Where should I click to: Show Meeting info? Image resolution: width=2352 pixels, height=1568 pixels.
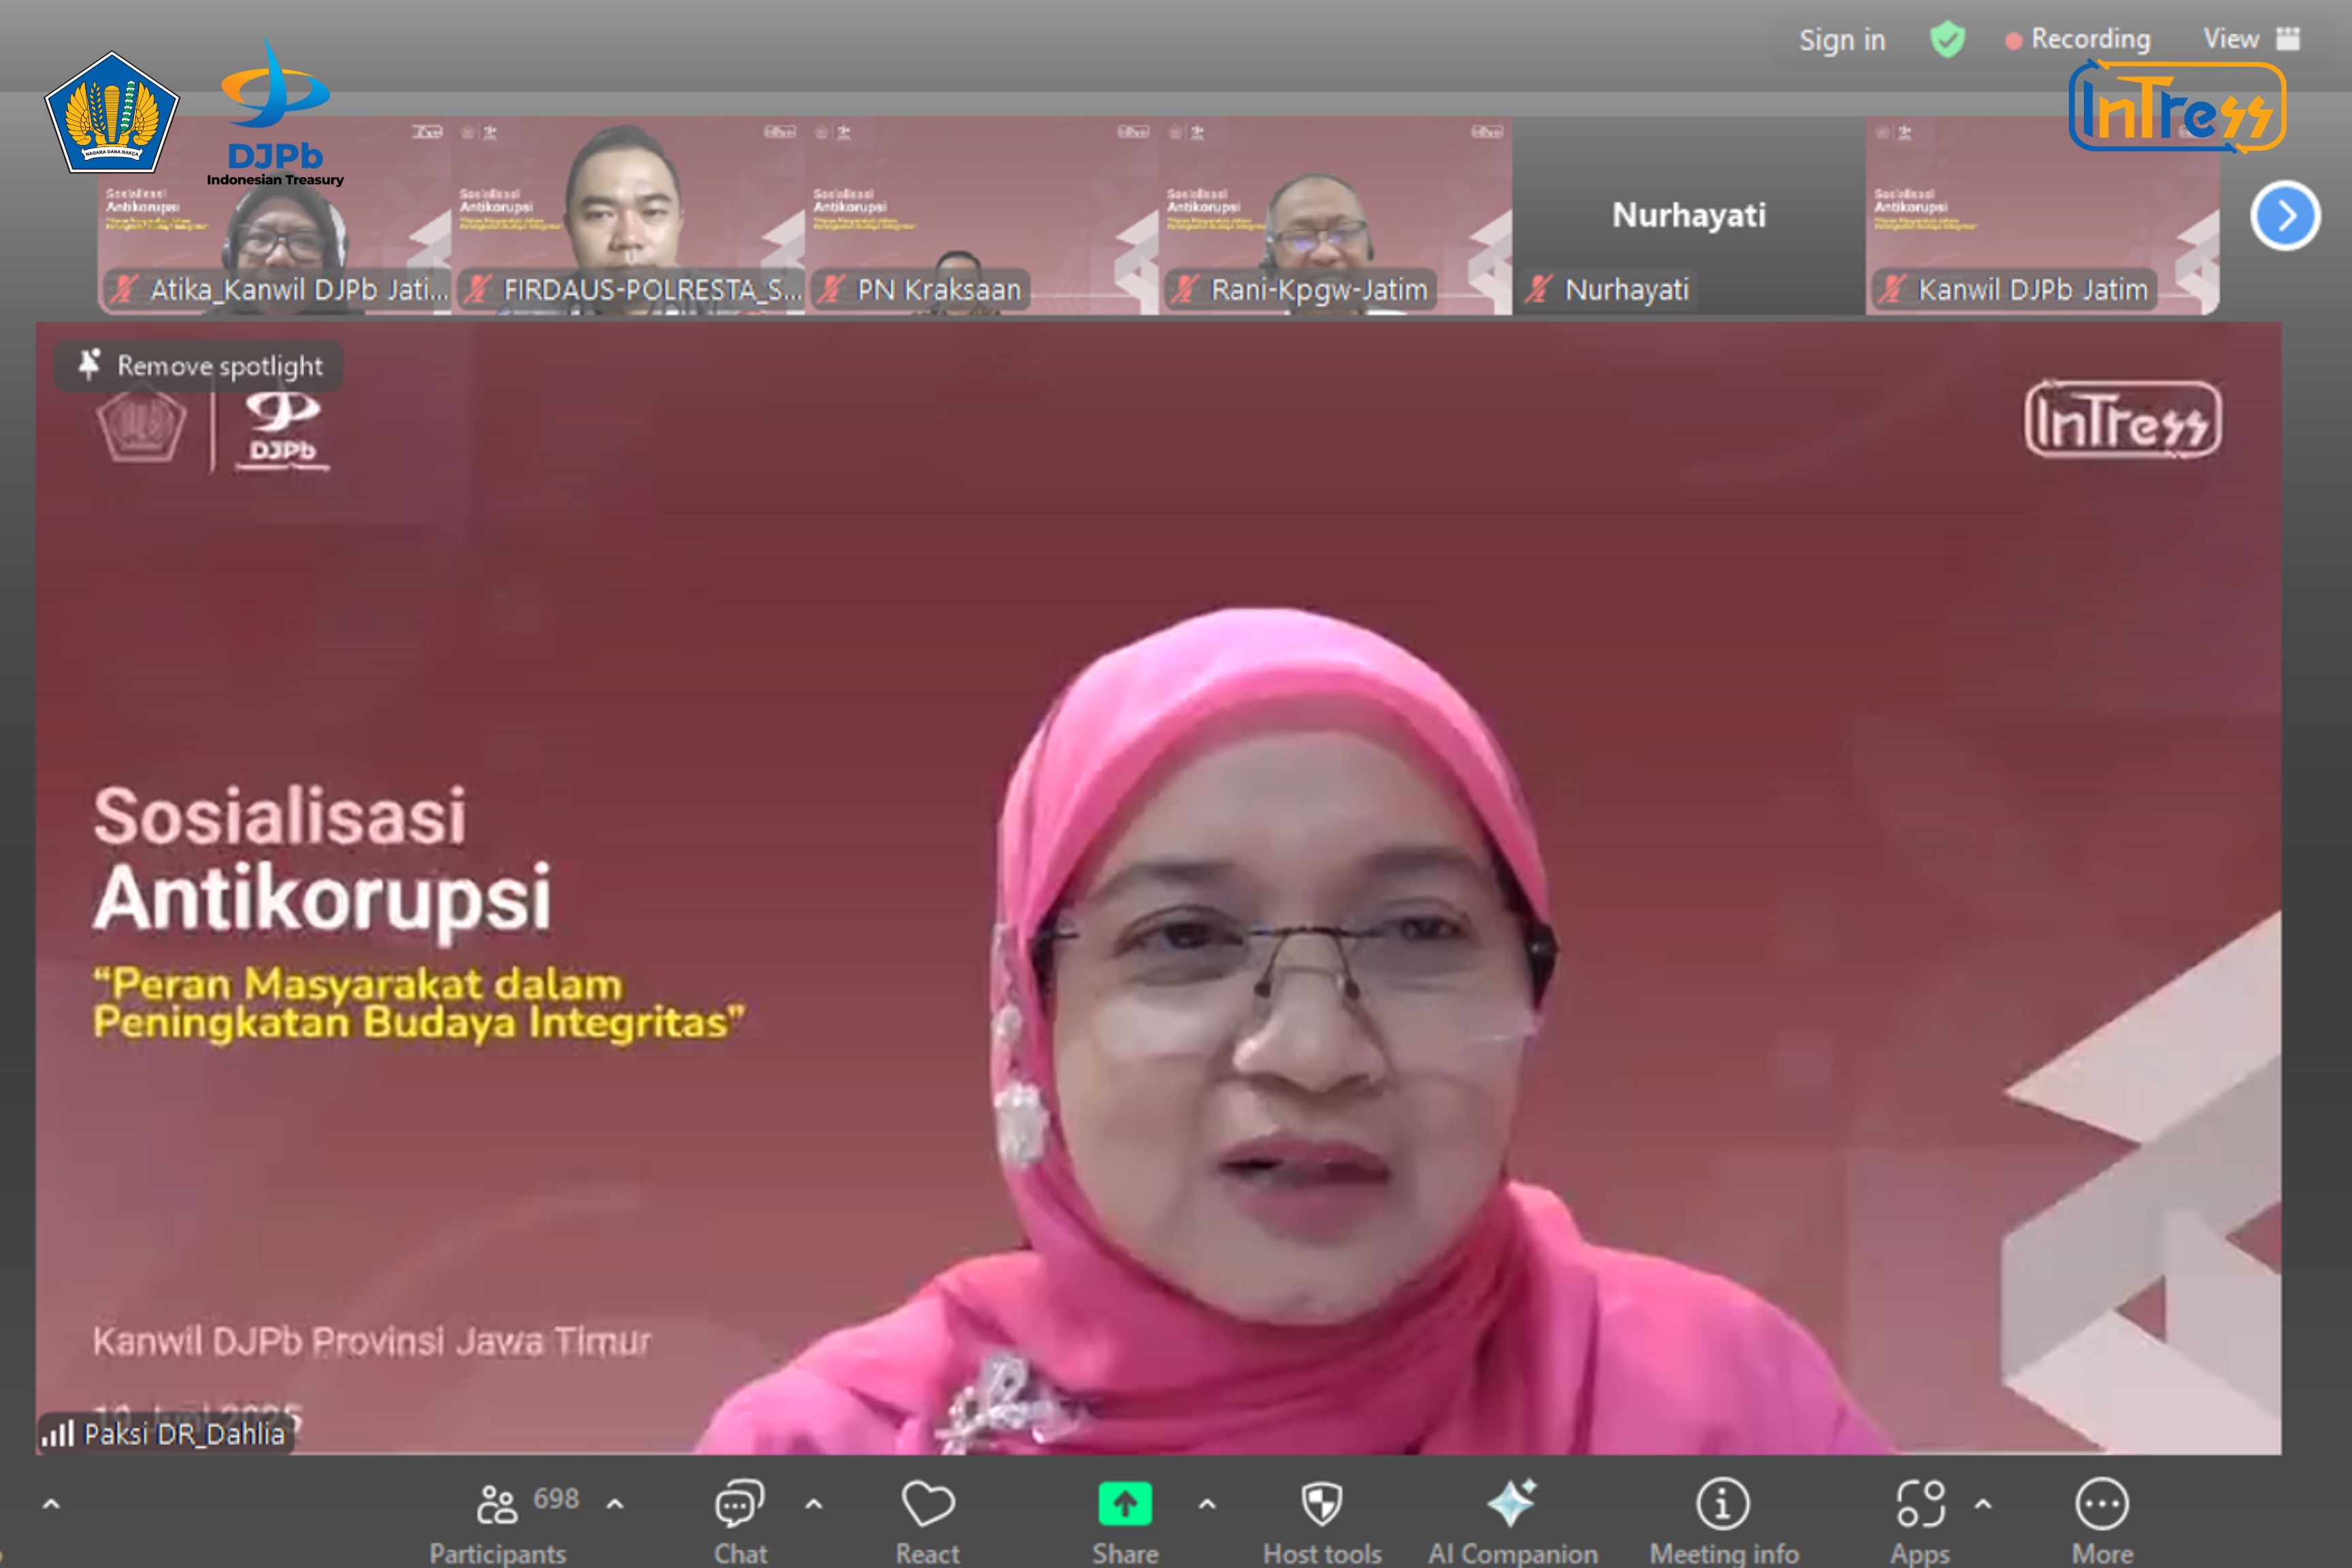pyautogui.click(x=1723, y=1521)
